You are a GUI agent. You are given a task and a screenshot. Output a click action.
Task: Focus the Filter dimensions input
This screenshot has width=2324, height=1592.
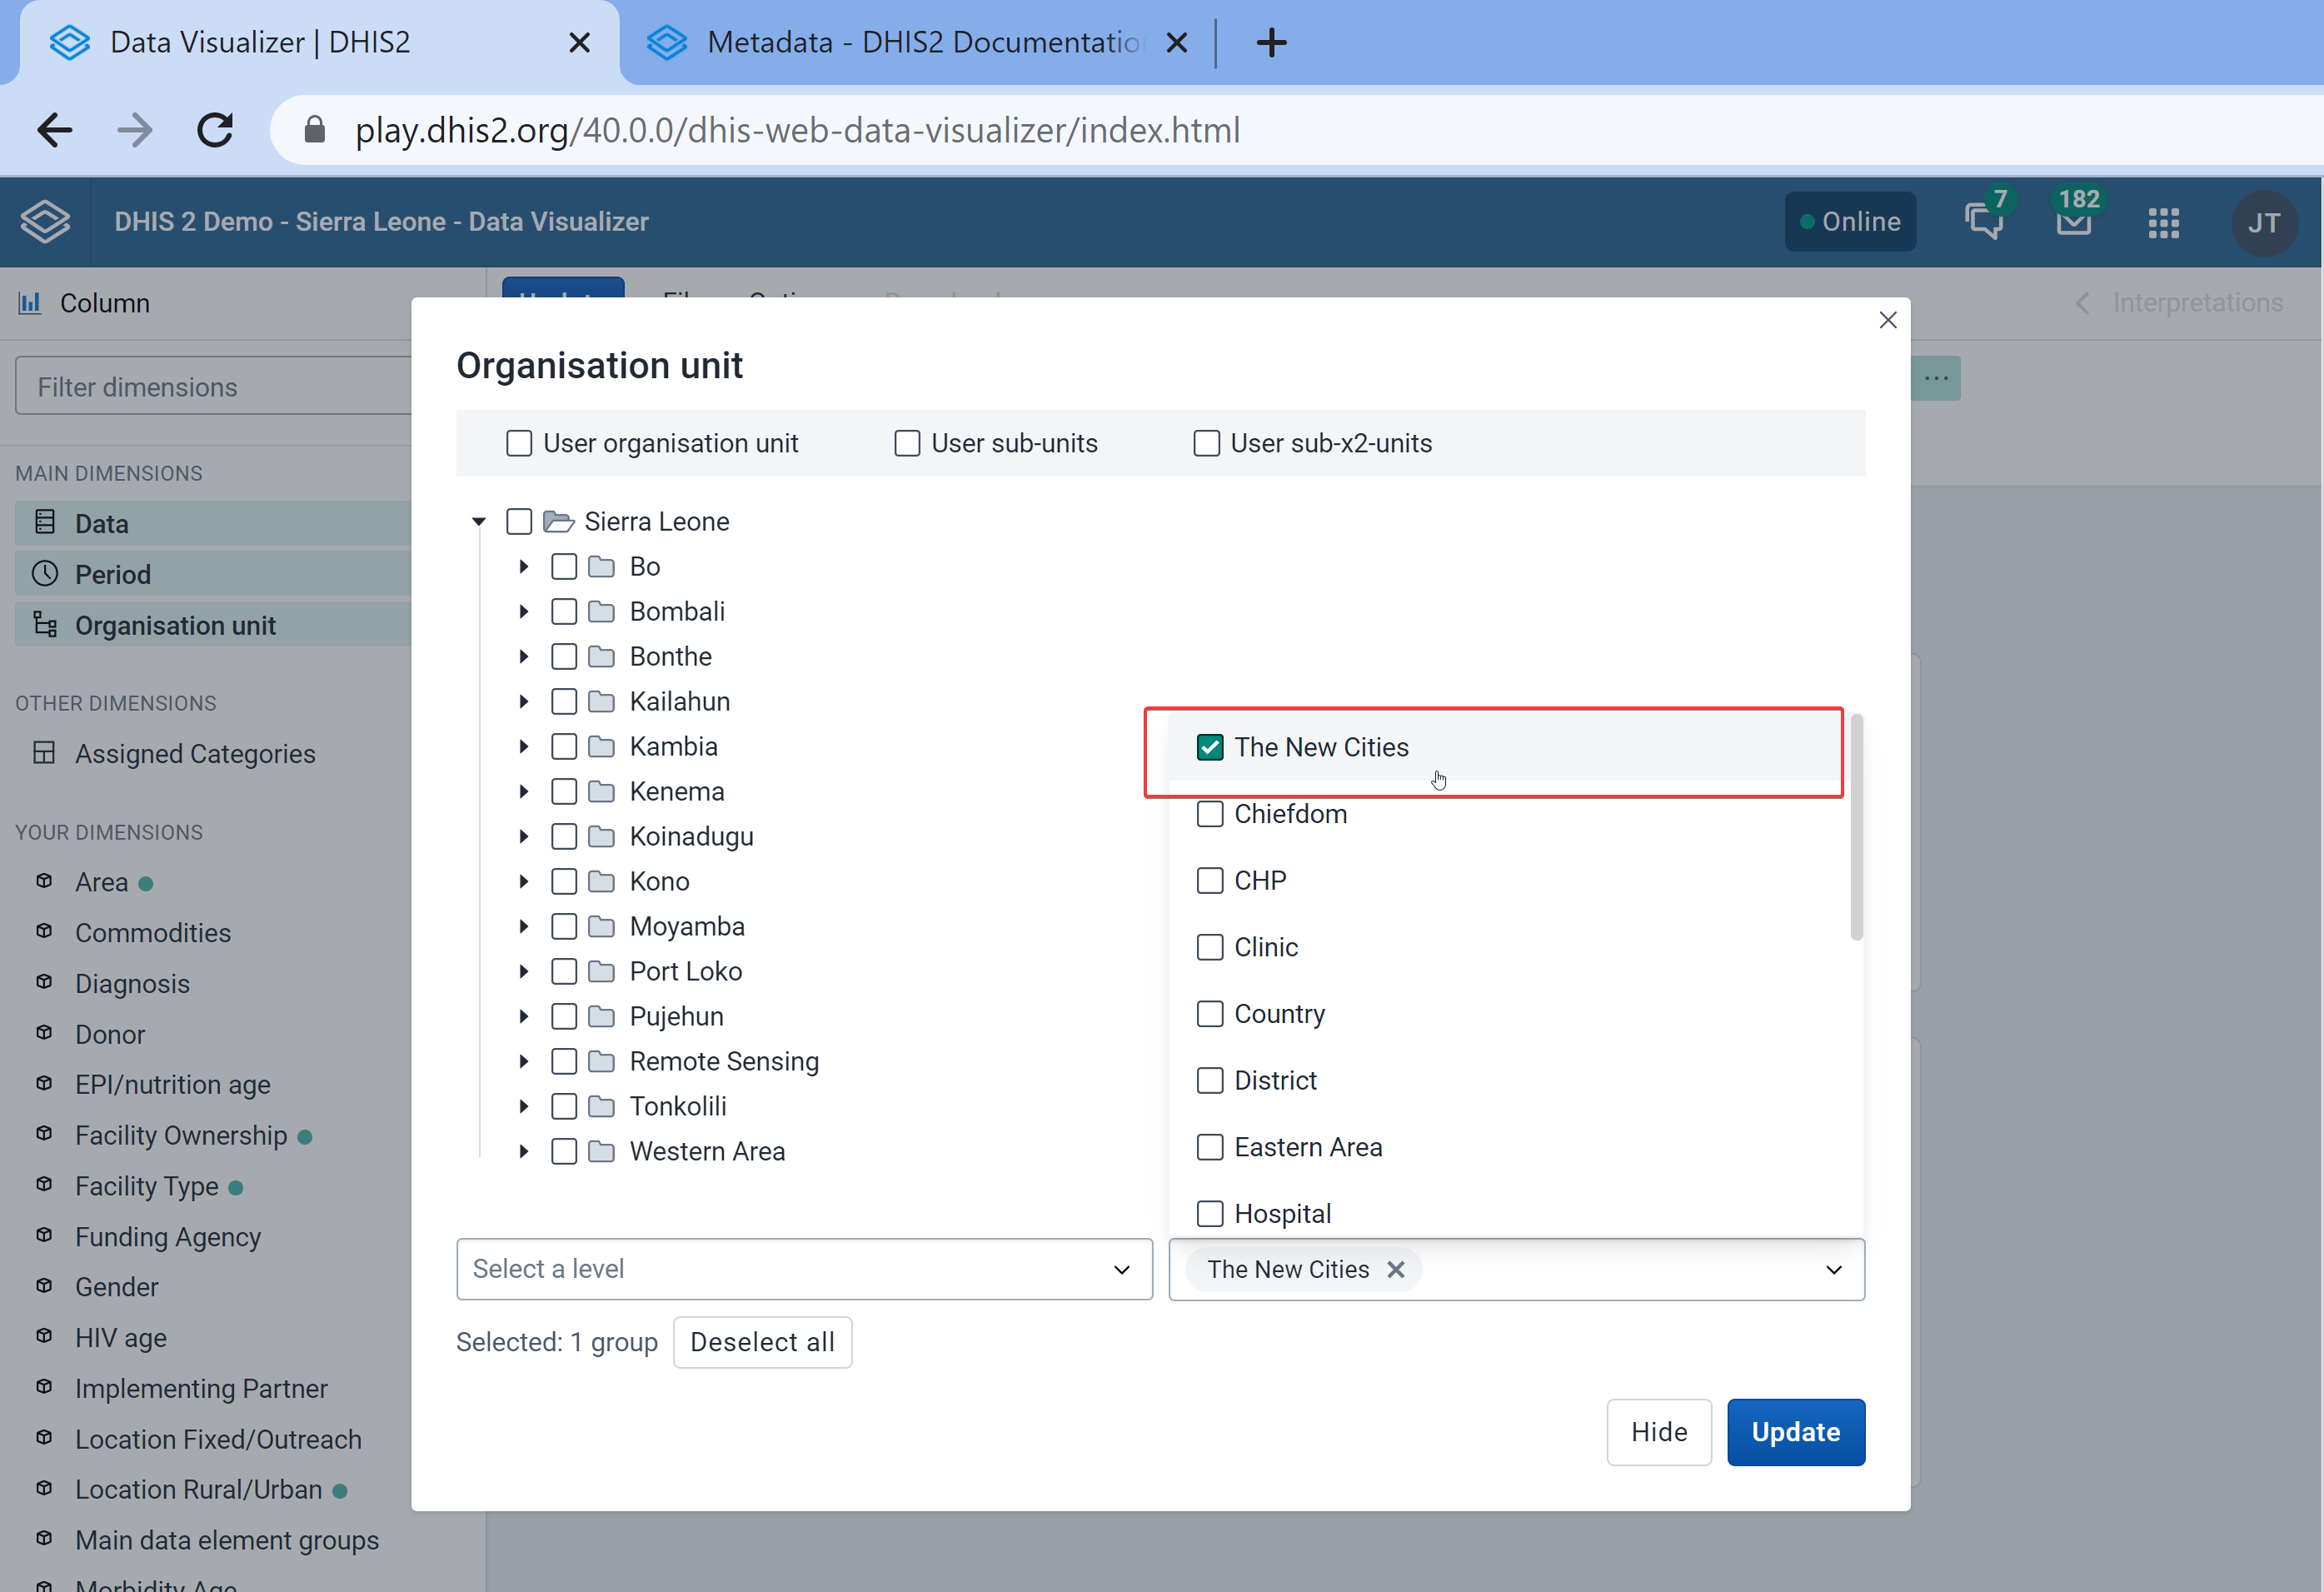click(213, 386)
